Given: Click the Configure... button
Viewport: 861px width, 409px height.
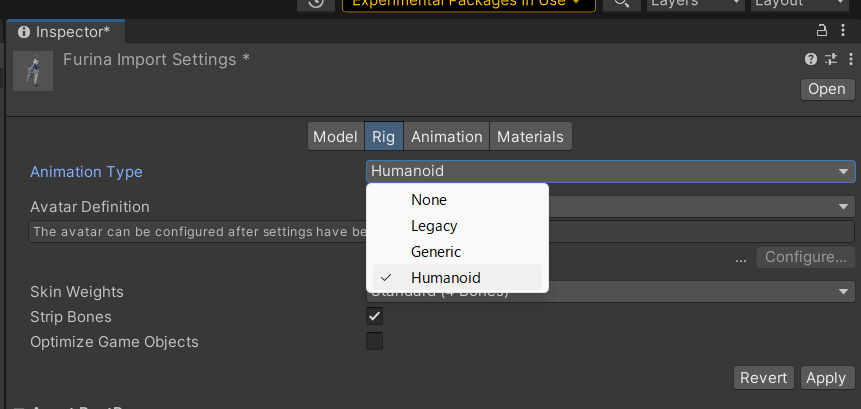Looking at the screenshot, I should point(806,257).
